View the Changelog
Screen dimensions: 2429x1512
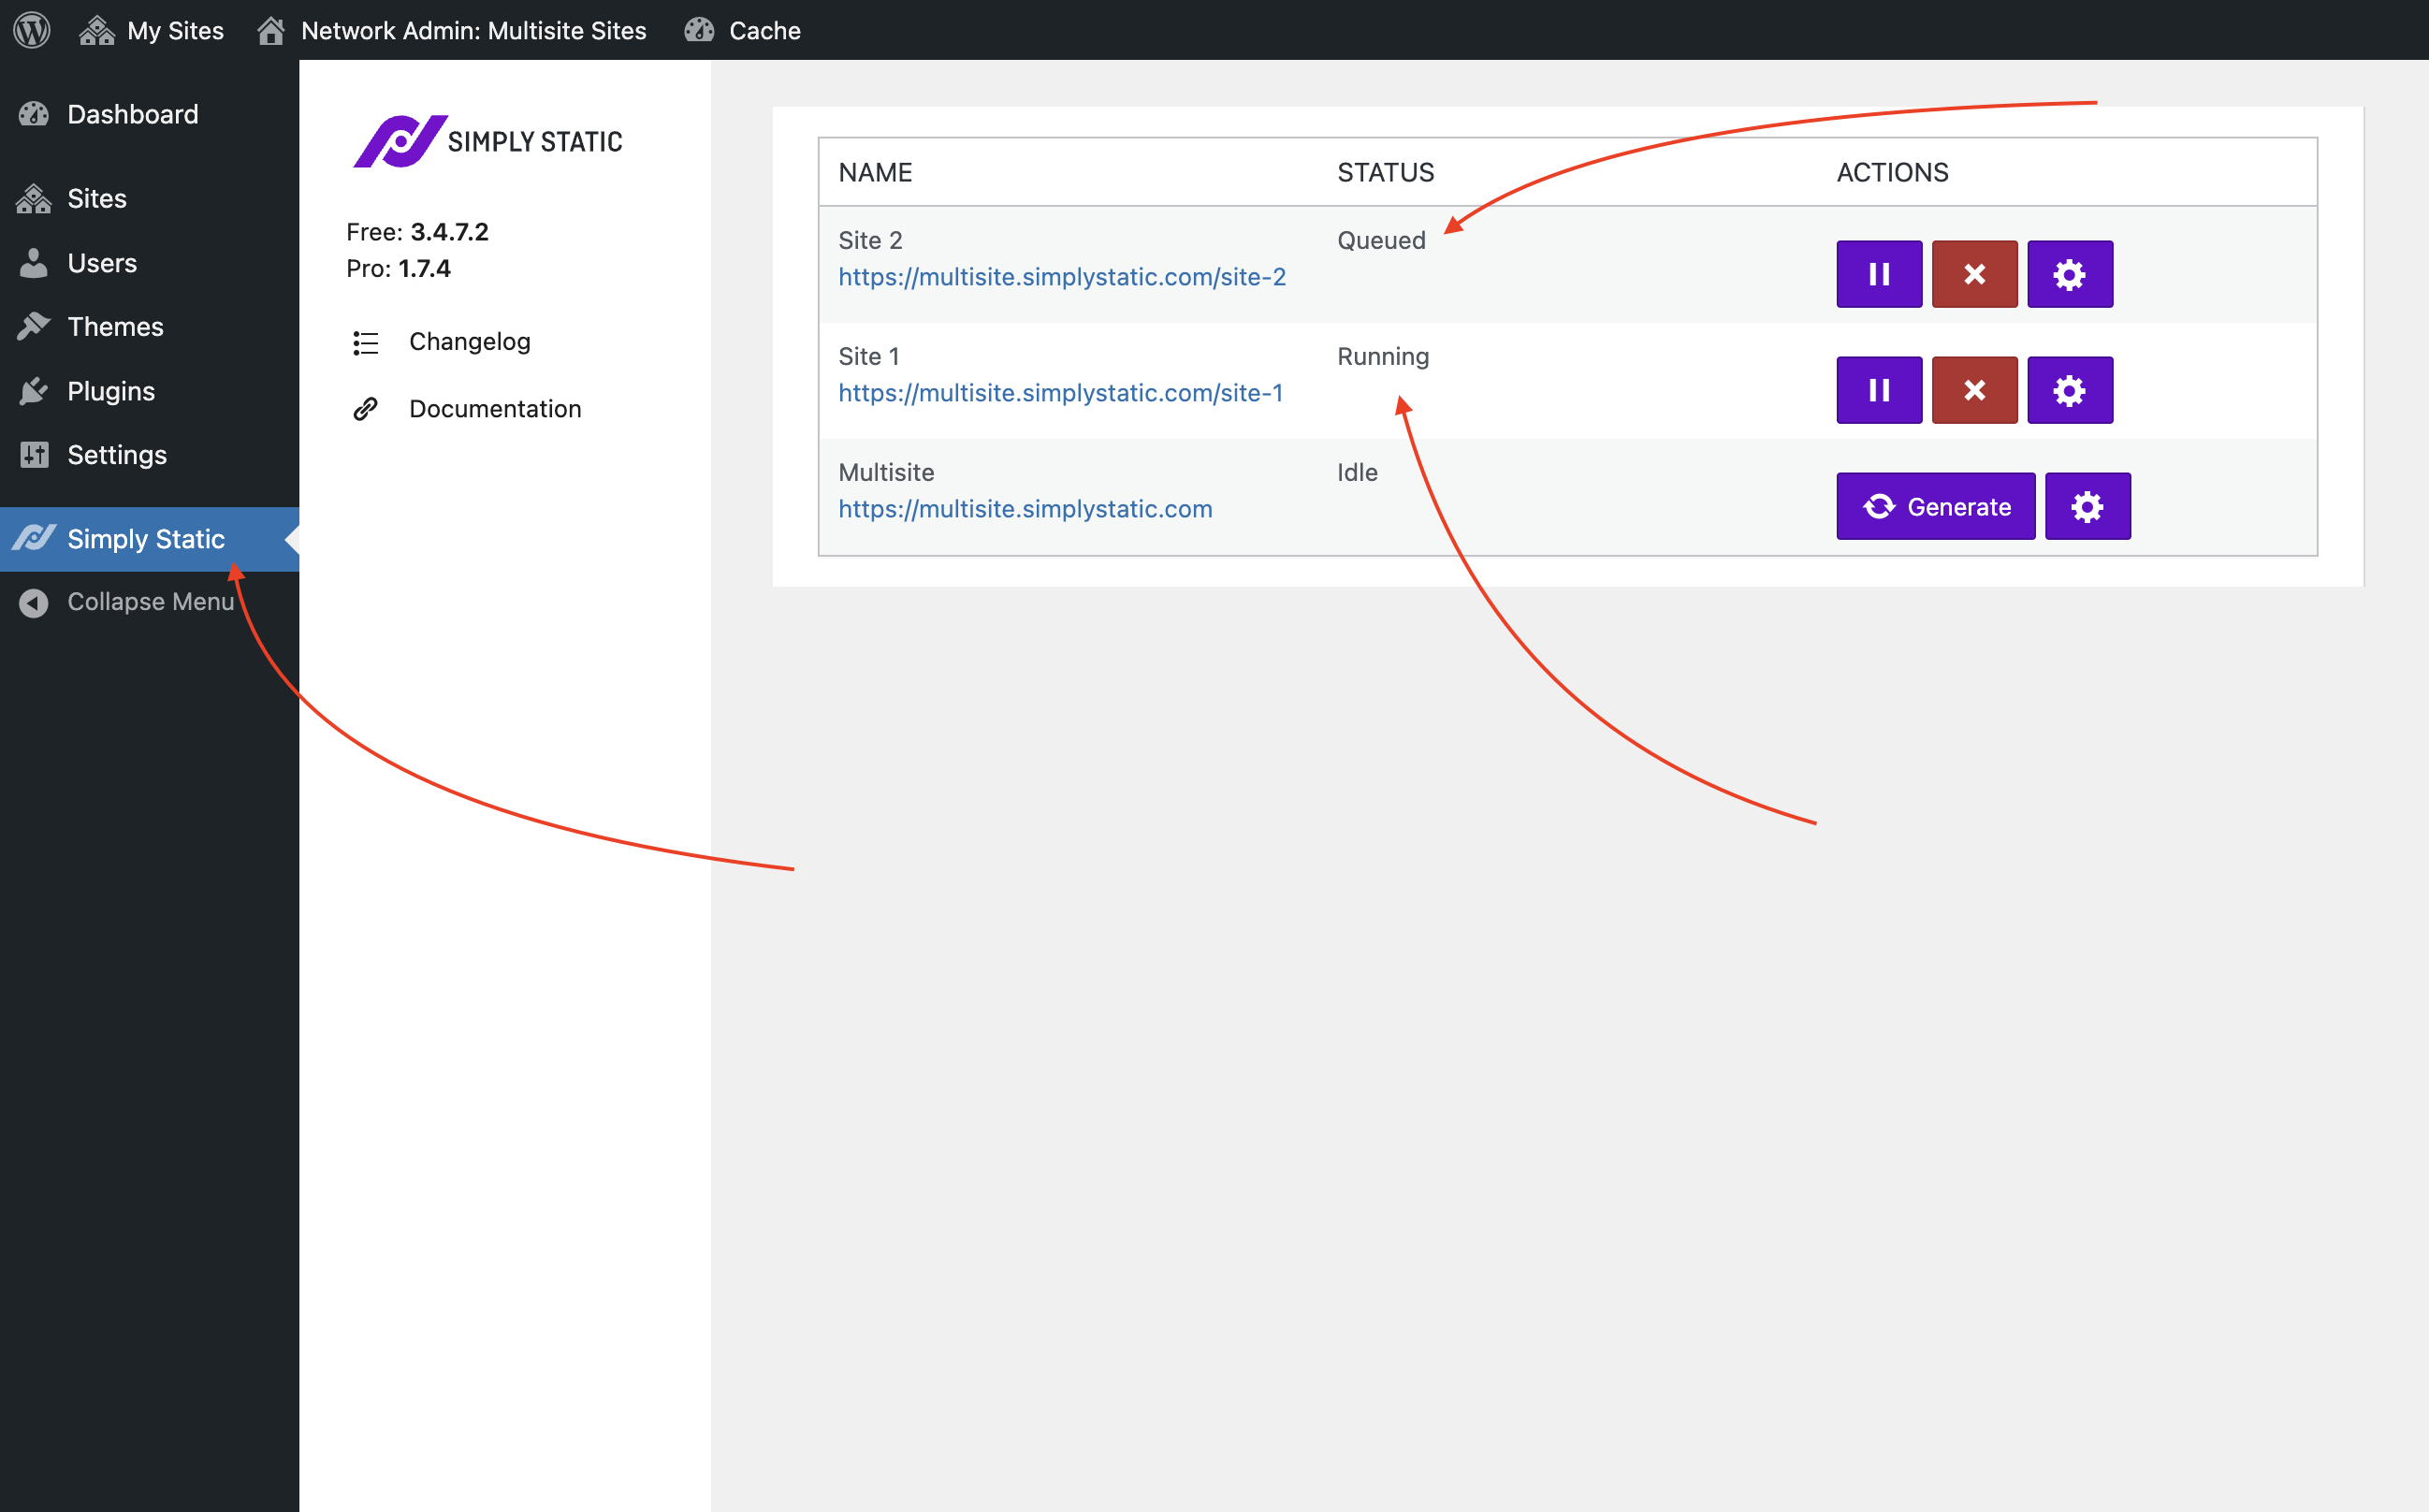pos(469,342)
